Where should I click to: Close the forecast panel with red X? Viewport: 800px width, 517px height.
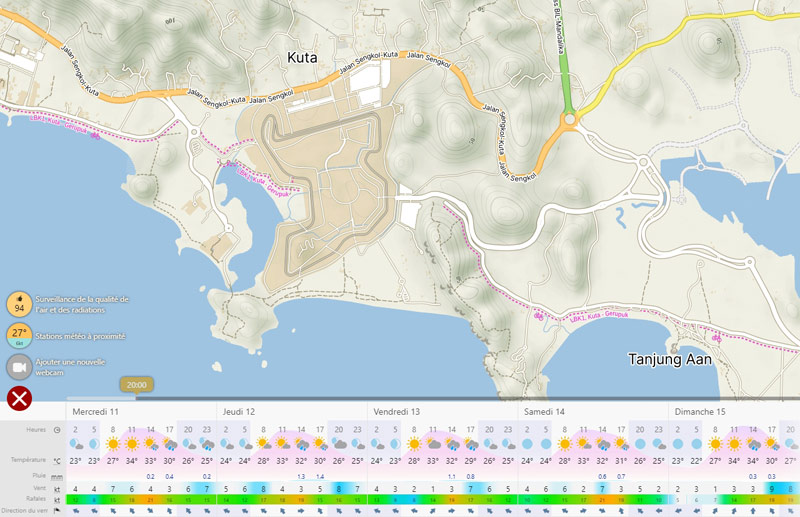coord(19,398)
